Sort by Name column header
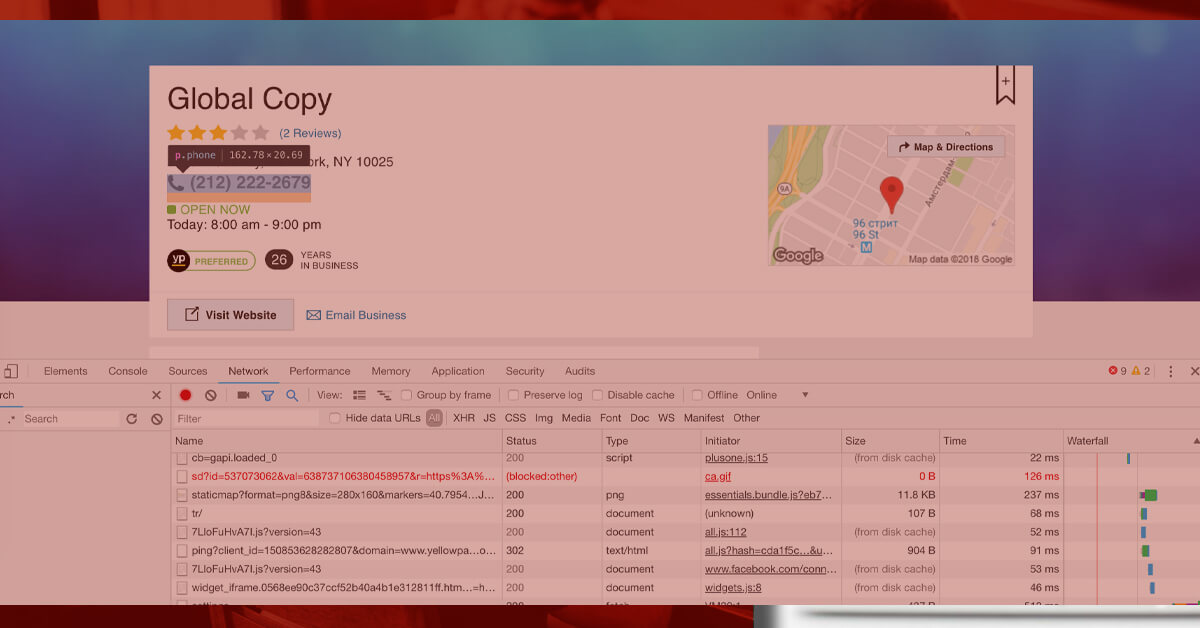The height and width of the screenshot is (628, 1200). pyautogui.click(x=337, y=441)
